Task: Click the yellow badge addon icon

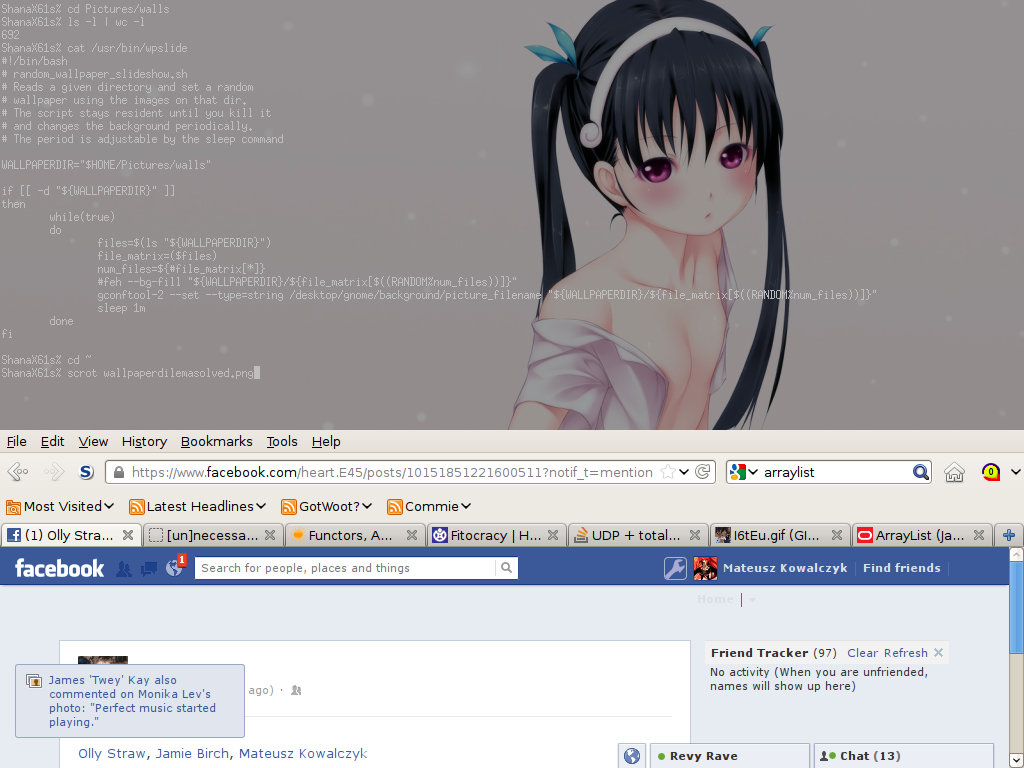Action: (991, 472)
